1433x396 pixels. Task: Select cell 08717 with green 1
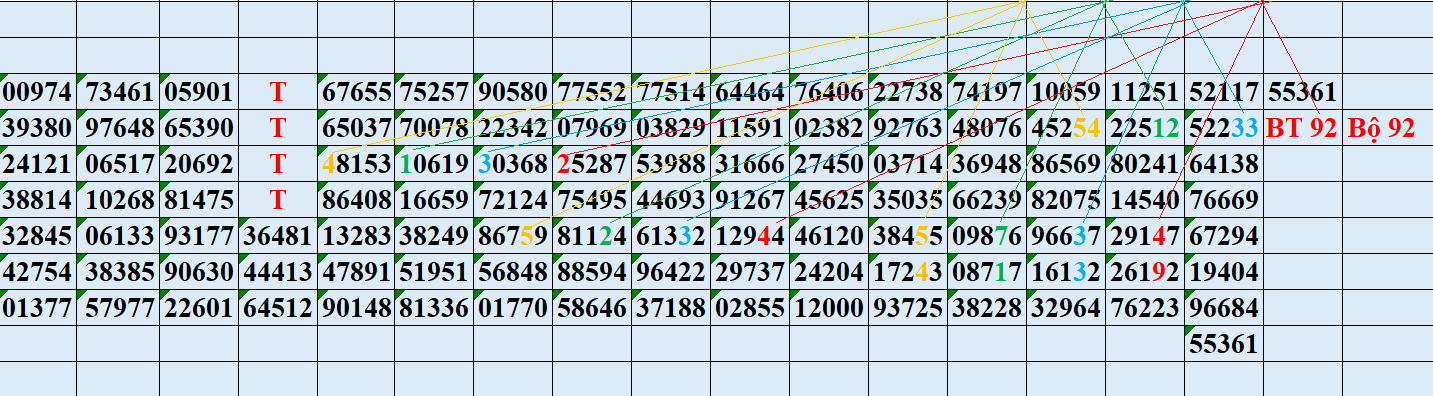[987, 272]
